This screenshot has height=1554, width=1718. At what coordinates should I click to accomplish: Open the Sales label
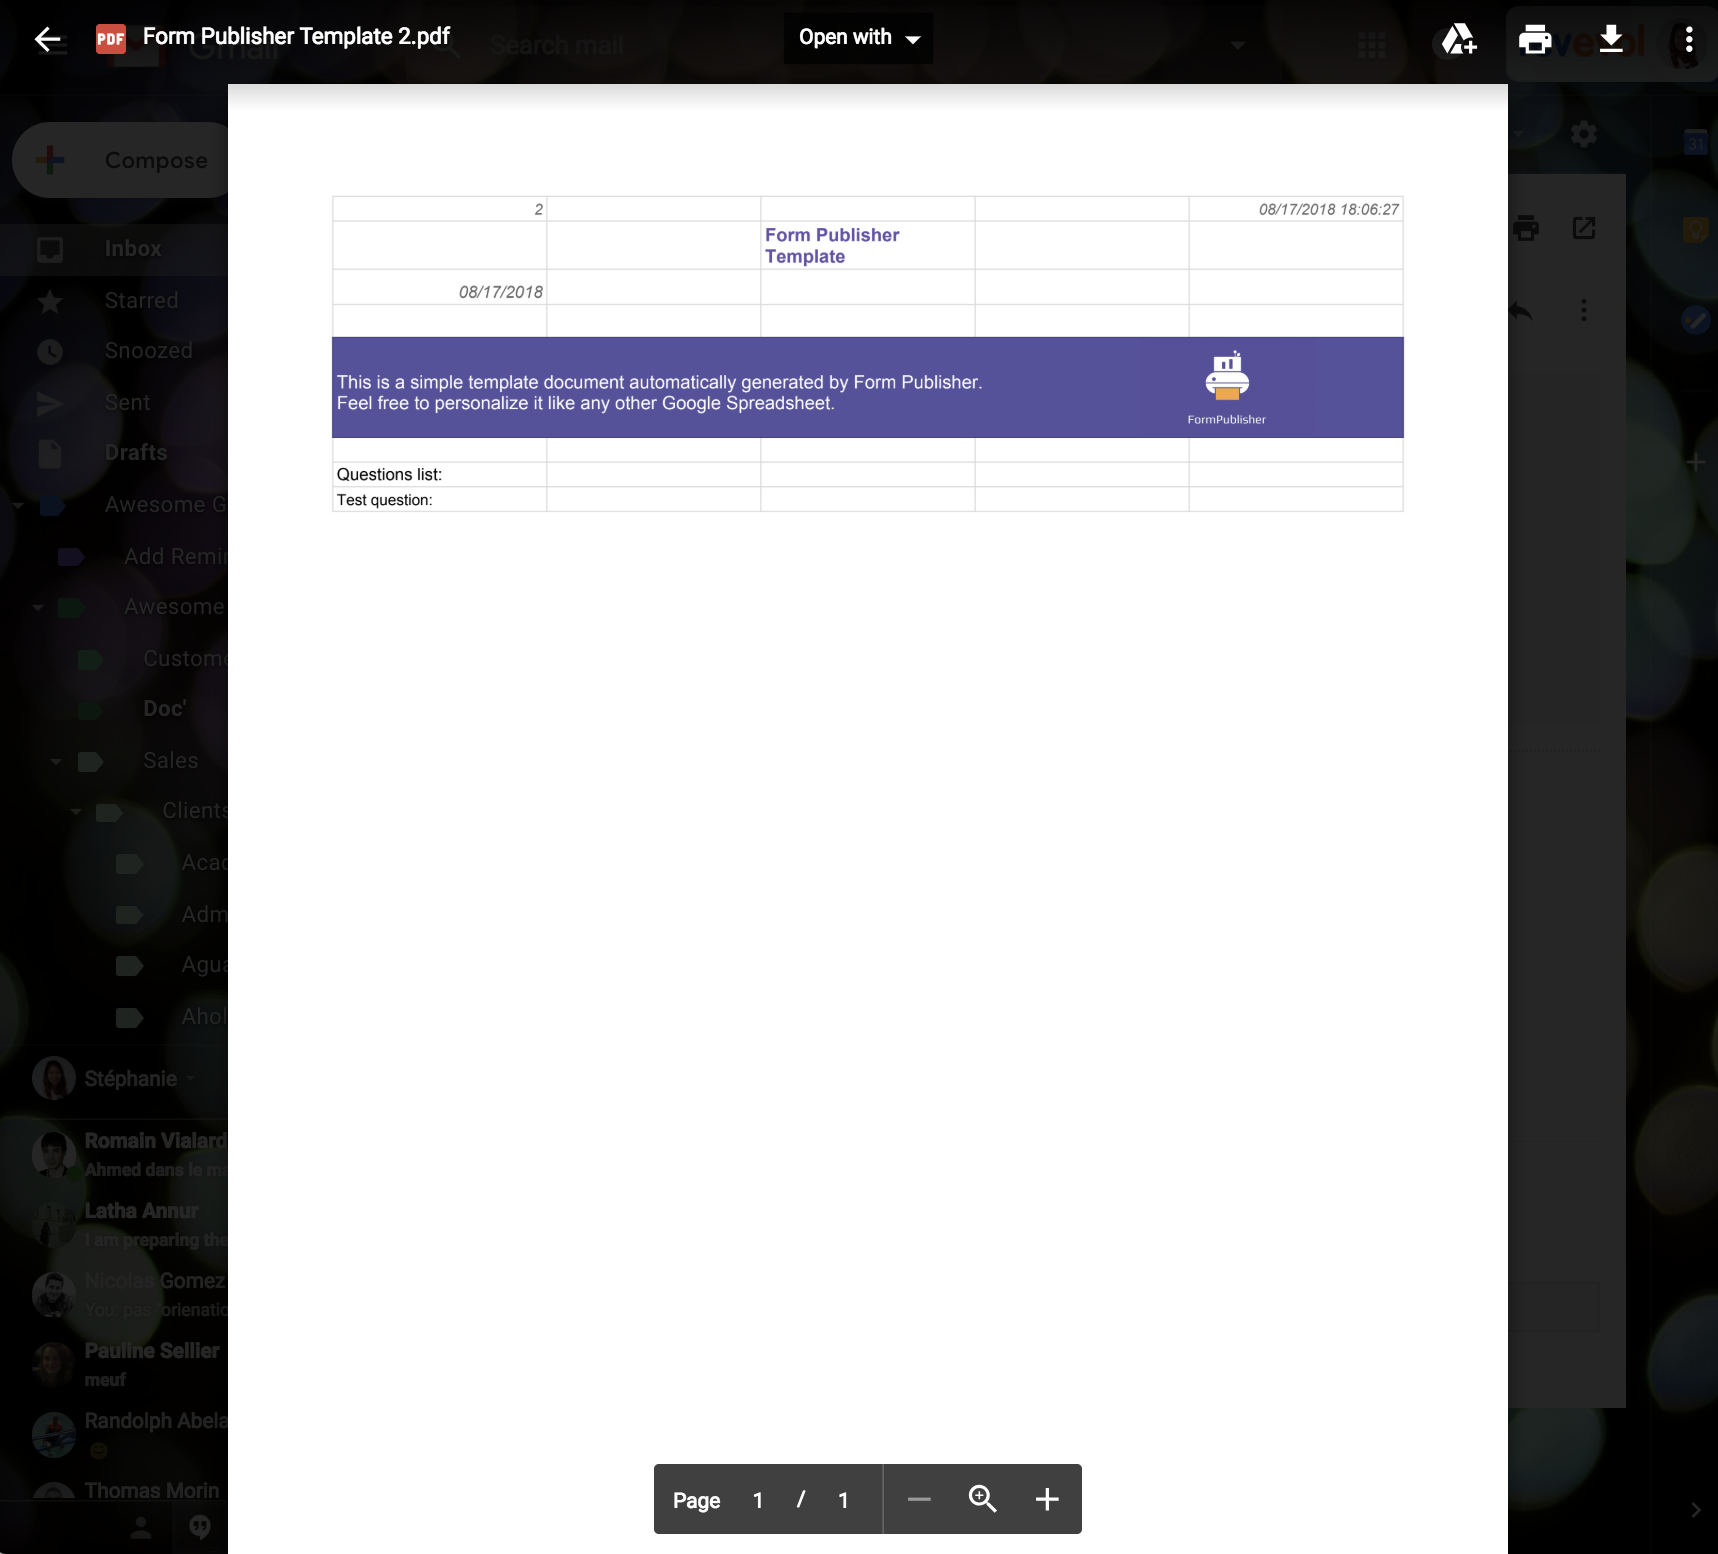pos(170,761)
